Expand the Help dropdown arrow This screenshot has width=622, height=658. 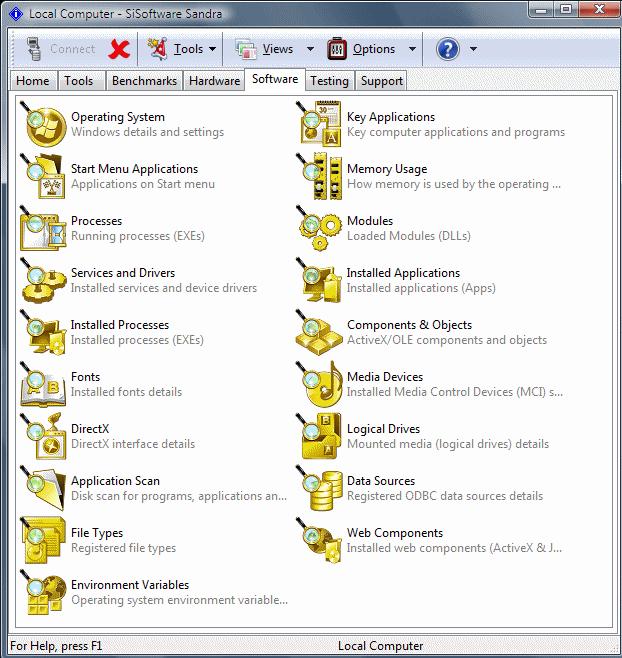coord(473,49)
